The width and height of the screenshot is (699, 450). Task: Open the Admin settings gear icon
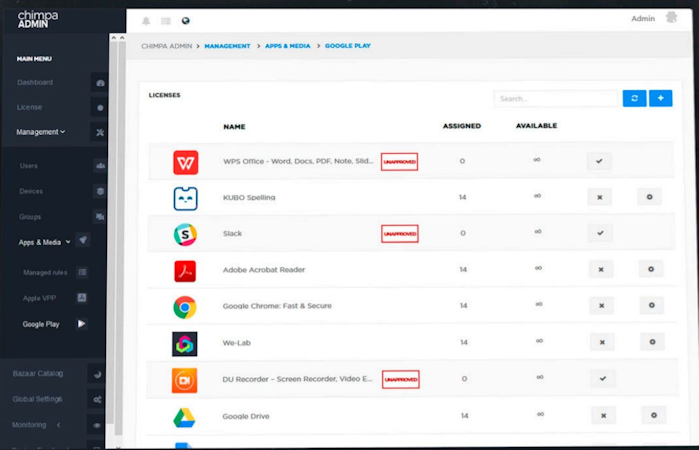pyautogui.click(x=671, y=18)
